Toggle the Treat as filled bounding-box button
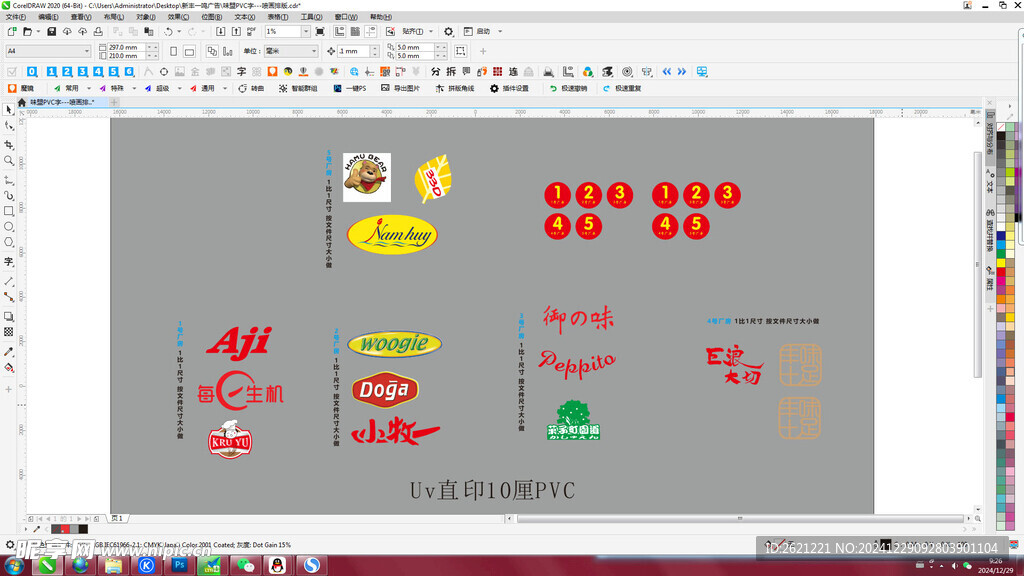Image resolution: width=1024 pixels, height=576 pixels. (460, 51)
